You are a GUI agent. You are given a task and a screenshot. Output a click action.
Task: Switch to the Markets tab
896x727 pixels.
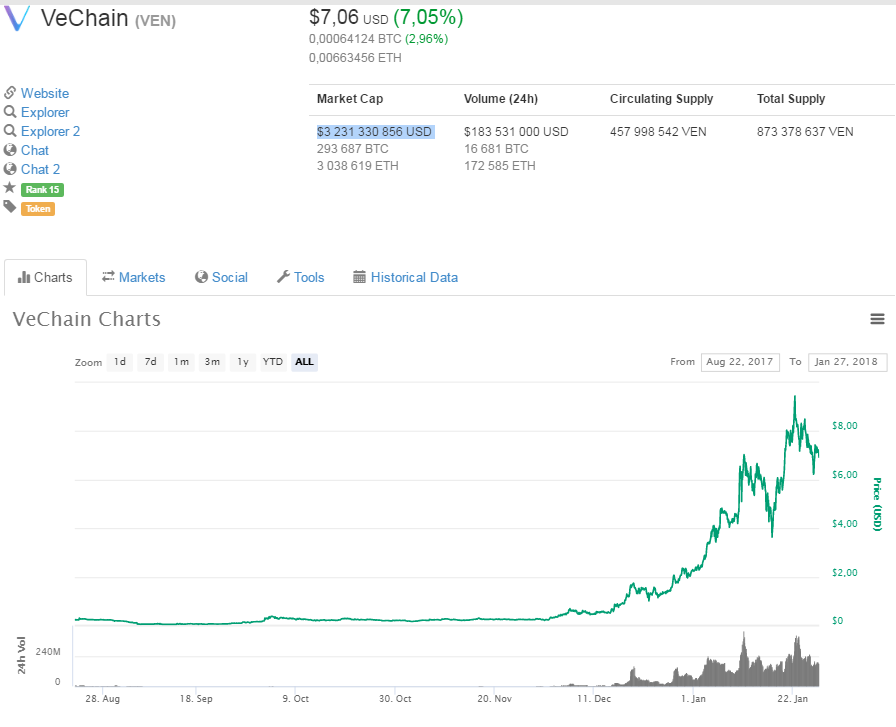(x=133, y=277)
